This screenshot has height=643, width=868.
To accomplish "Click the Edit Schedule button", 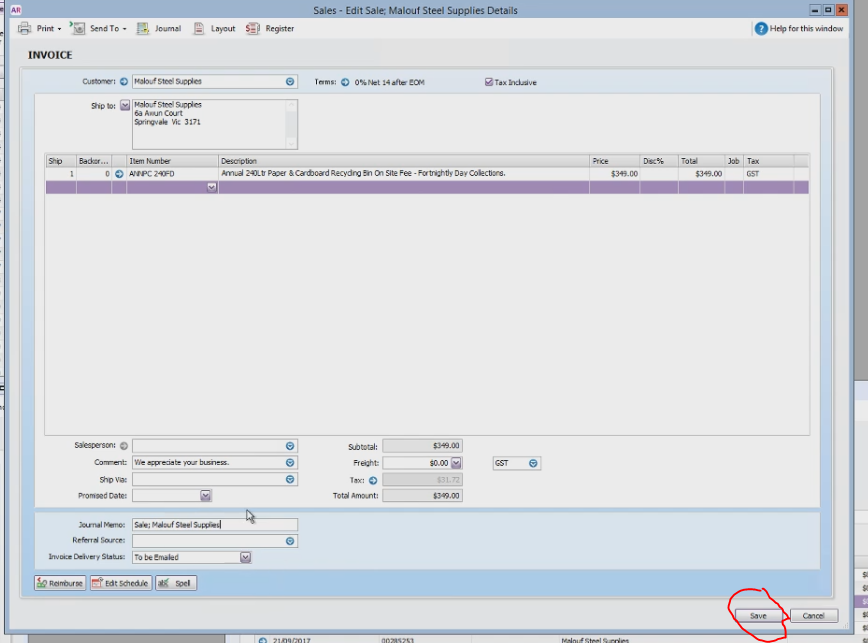I will (121, 583).
